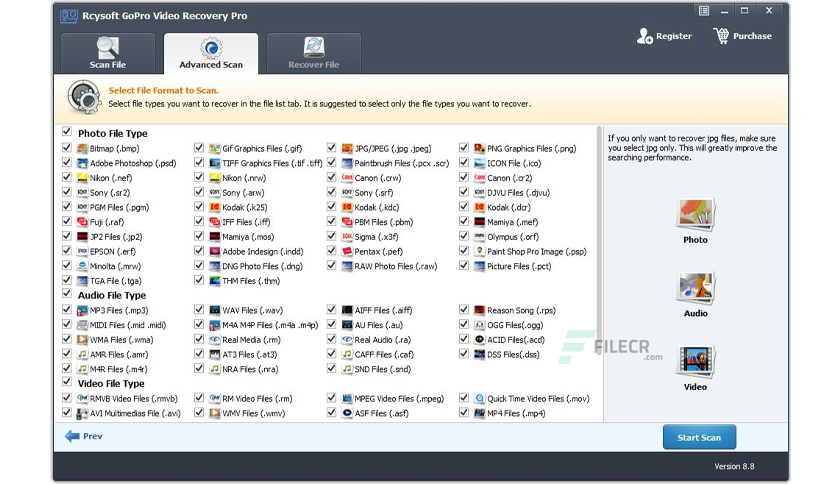Toggle the Video File Type checkbox
Image resolution: width=836 pixels, height=484 pixels.
point(67,381)
